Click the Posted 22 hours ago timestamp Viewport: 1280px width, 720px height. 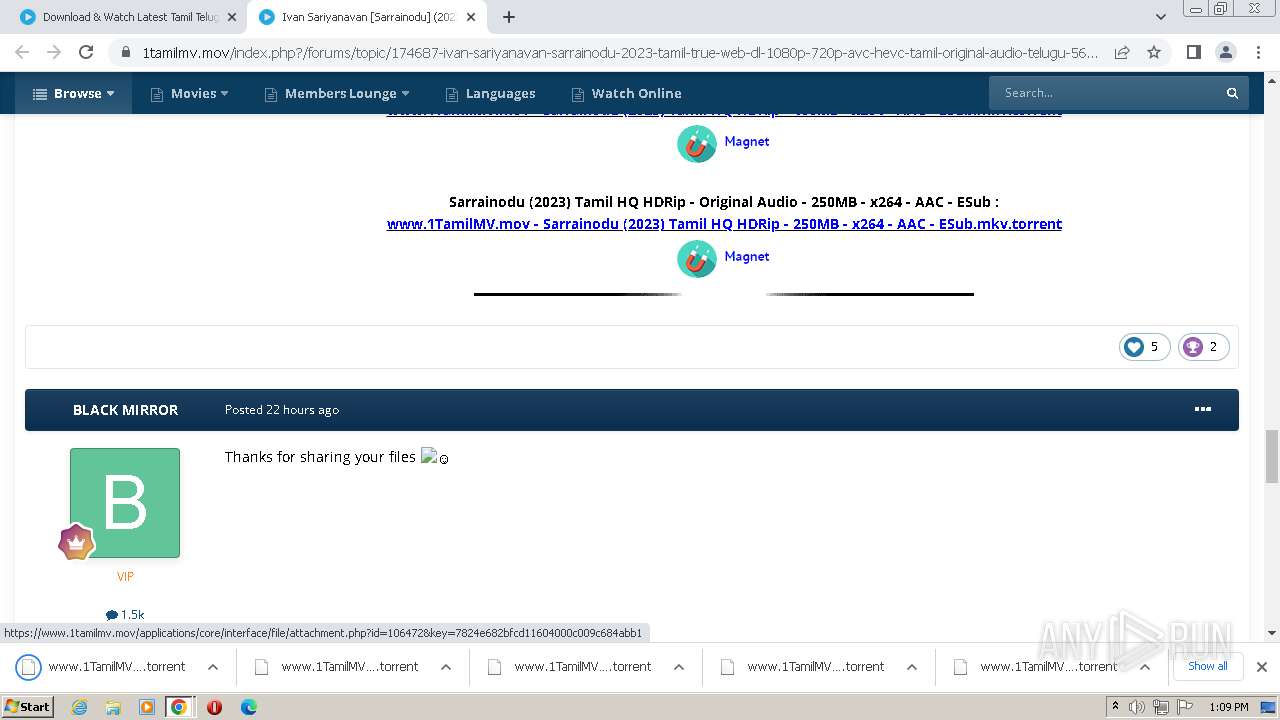point(282,410)
